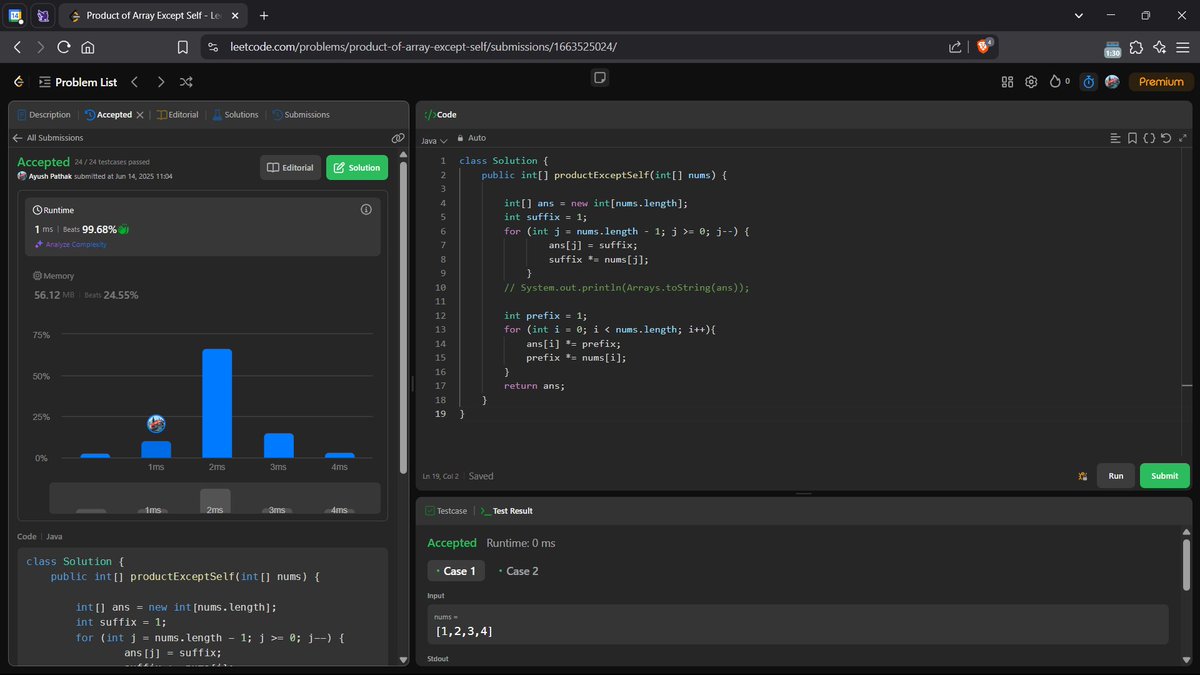Open the note icon in top center
This screenshot has height=675, width=1200.
[600, 78]
